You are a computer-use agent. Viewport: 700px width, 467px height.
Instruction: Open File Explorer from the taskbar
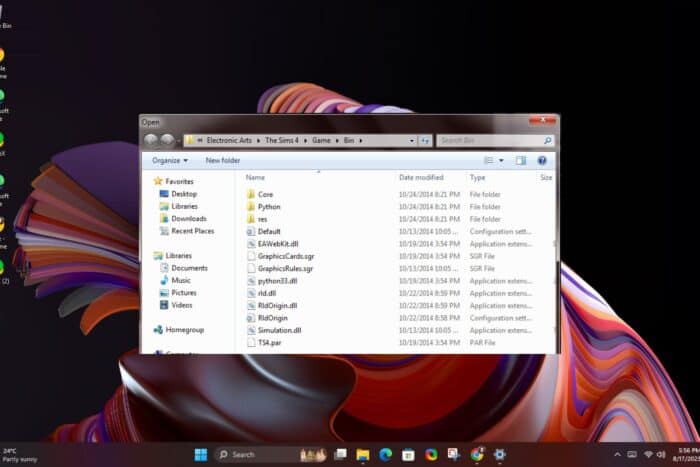(363, 454)
